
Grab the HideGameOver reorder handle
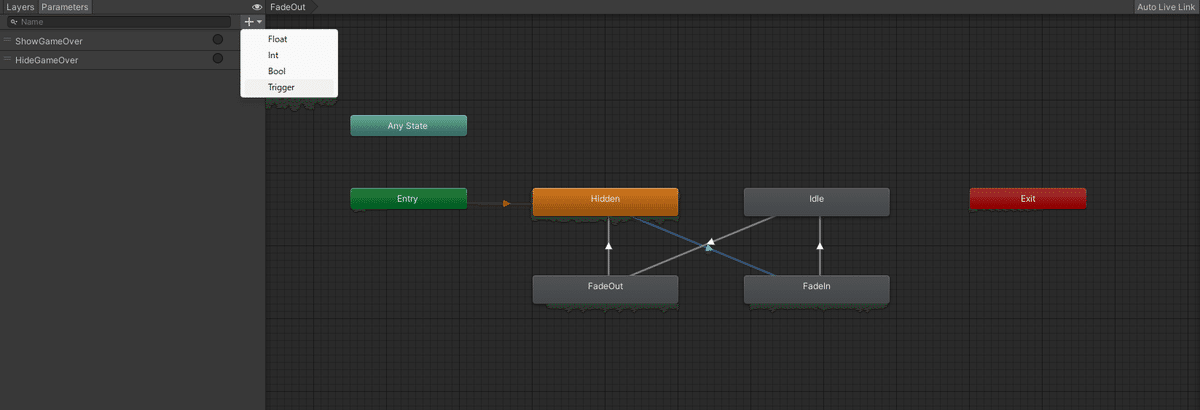coord(7,59)
